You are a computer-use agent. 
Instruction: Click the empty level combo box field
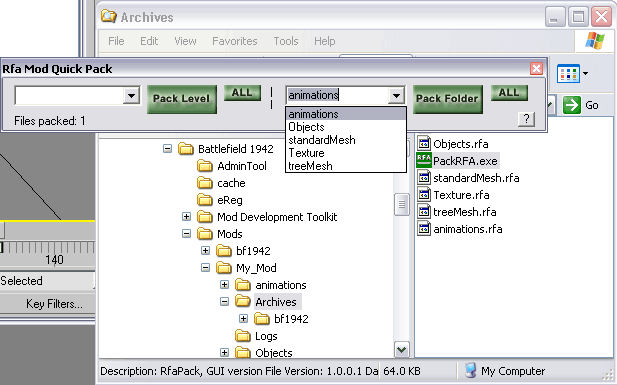pos(69,95)
